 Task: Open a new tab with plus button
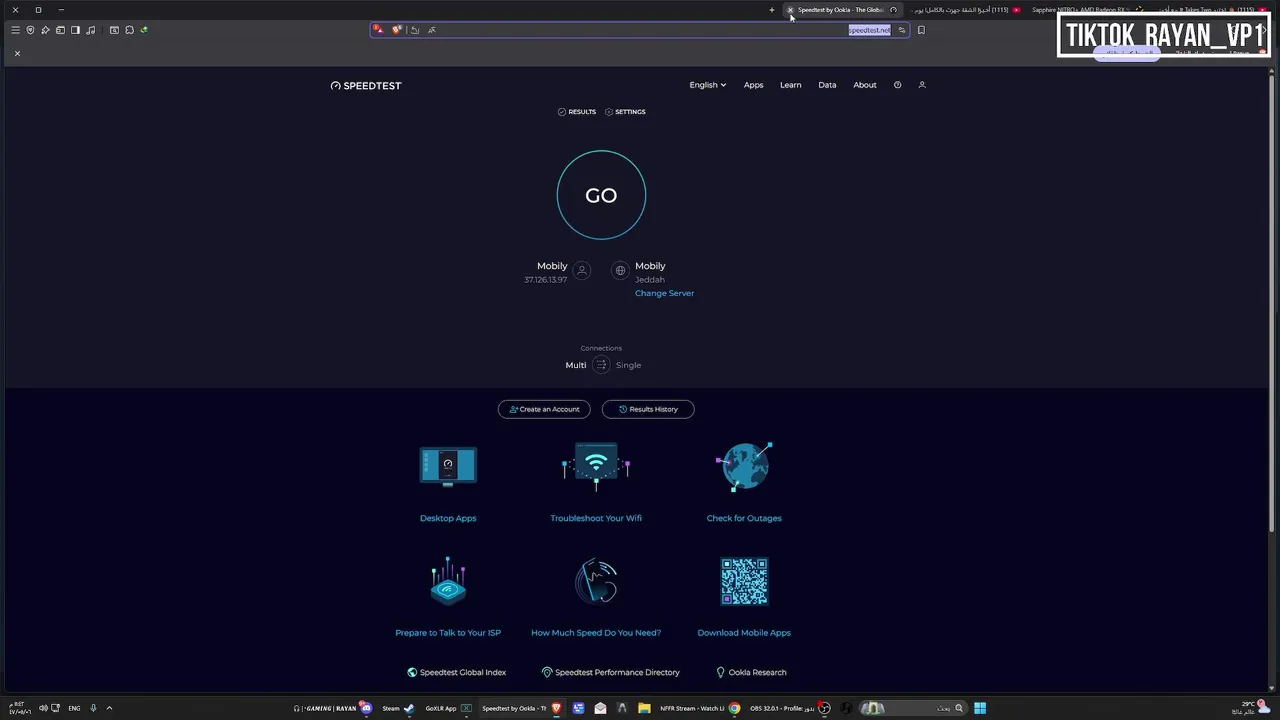tap(772, 10)
